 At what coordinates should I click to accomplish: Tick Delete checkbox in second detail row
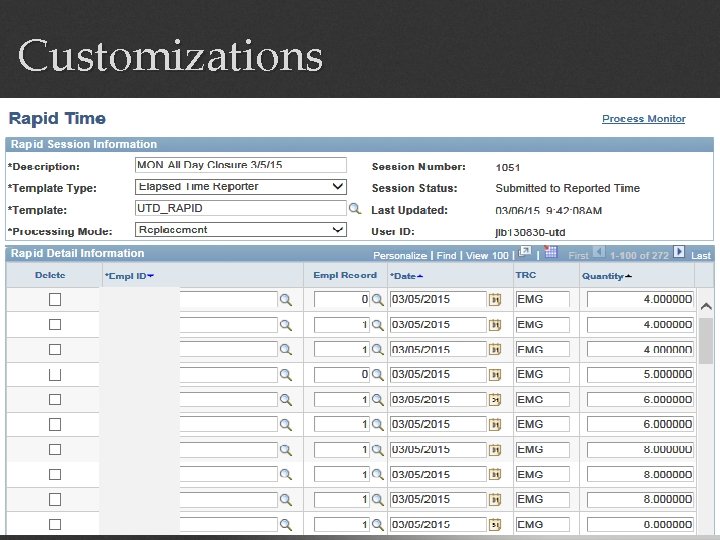(55, 325)
